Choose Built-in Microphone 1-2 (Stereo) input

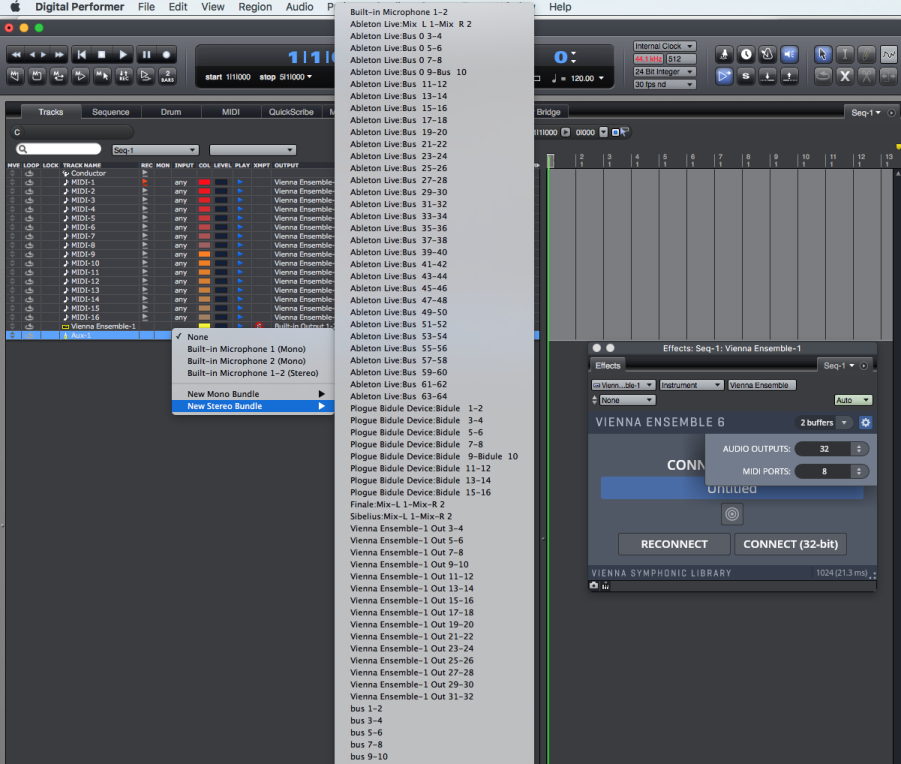(x=253, y=373)
